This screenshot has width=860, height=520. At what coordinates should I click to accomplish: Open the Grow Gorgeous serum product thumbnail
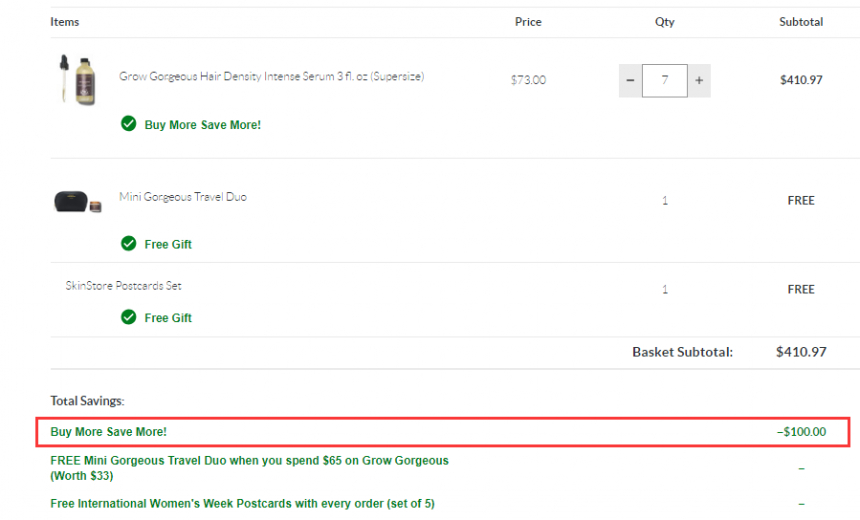pyautogui.click(x=77, y=80)
